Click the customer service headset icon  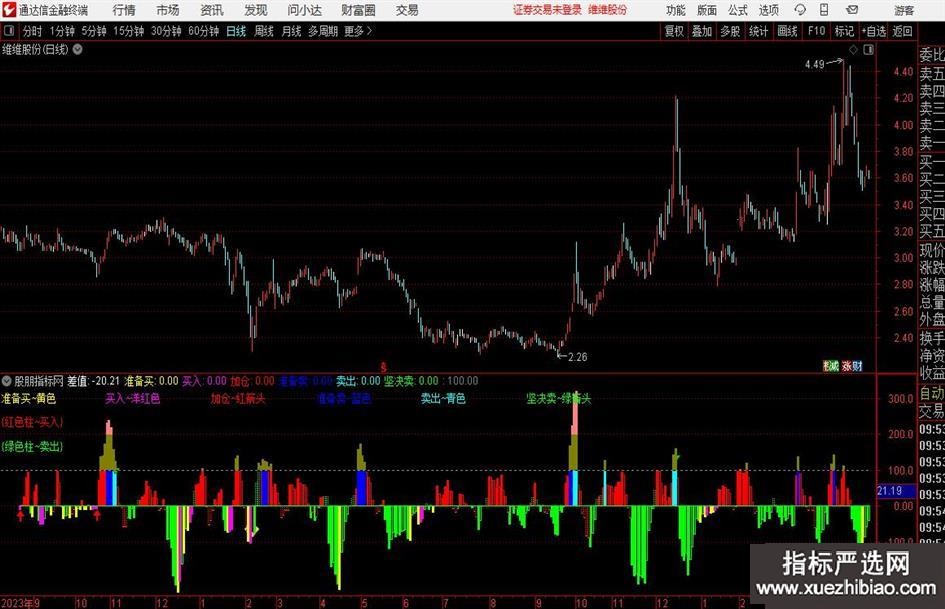[800, 10]
